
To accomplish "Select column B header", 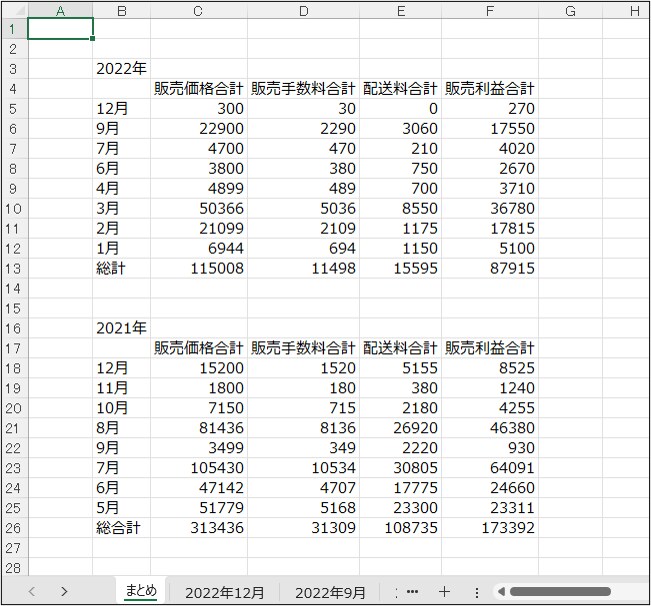I will click(x=122, y=11).
